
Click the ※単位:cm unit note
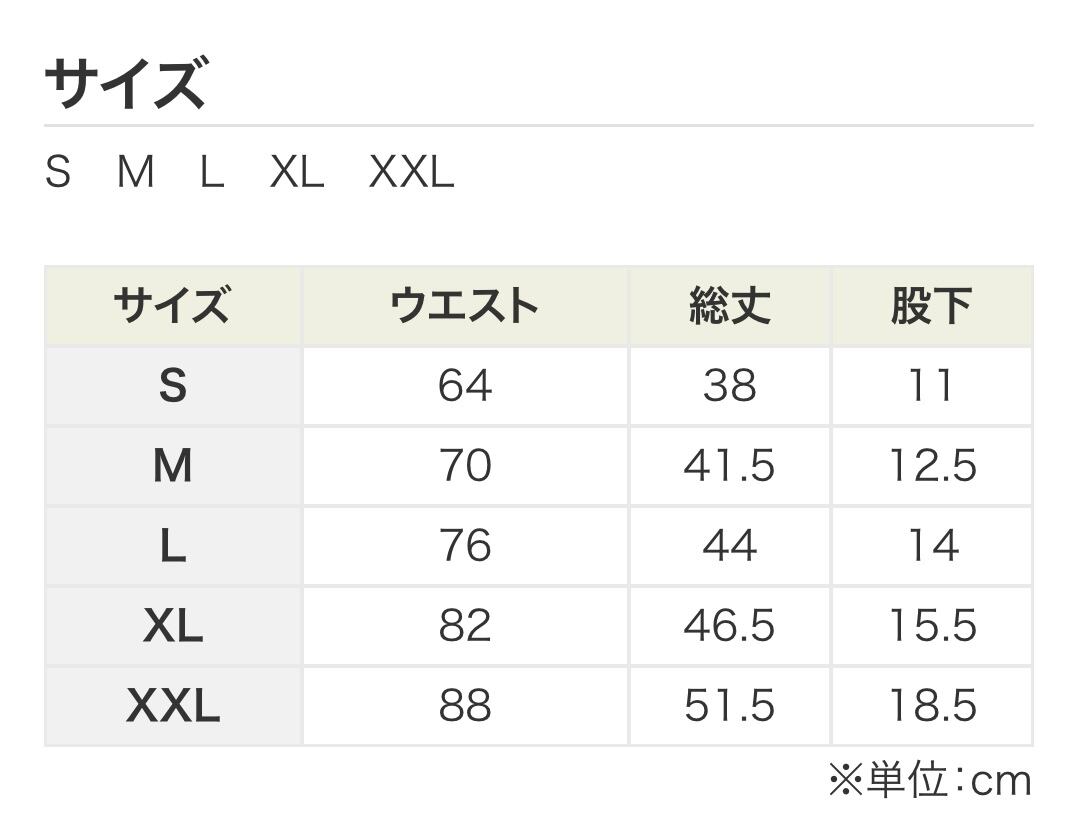pos(929,781)
